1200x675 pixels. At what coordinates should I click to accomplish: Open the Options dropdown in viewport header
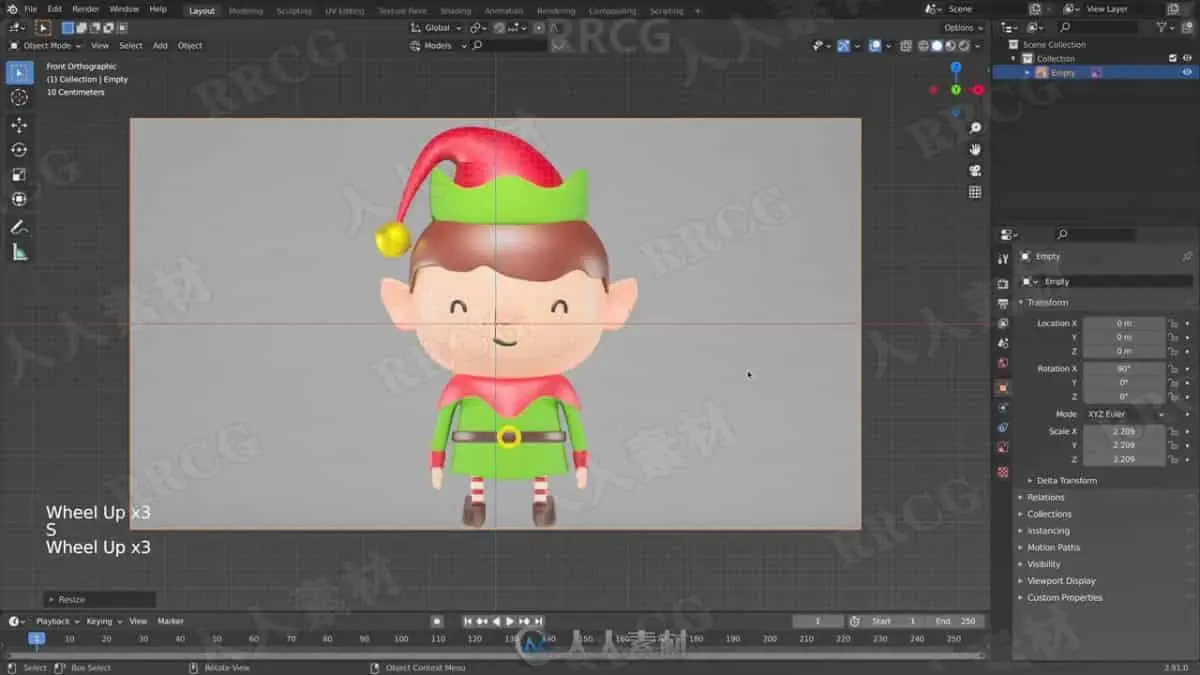tap(962, 28)
